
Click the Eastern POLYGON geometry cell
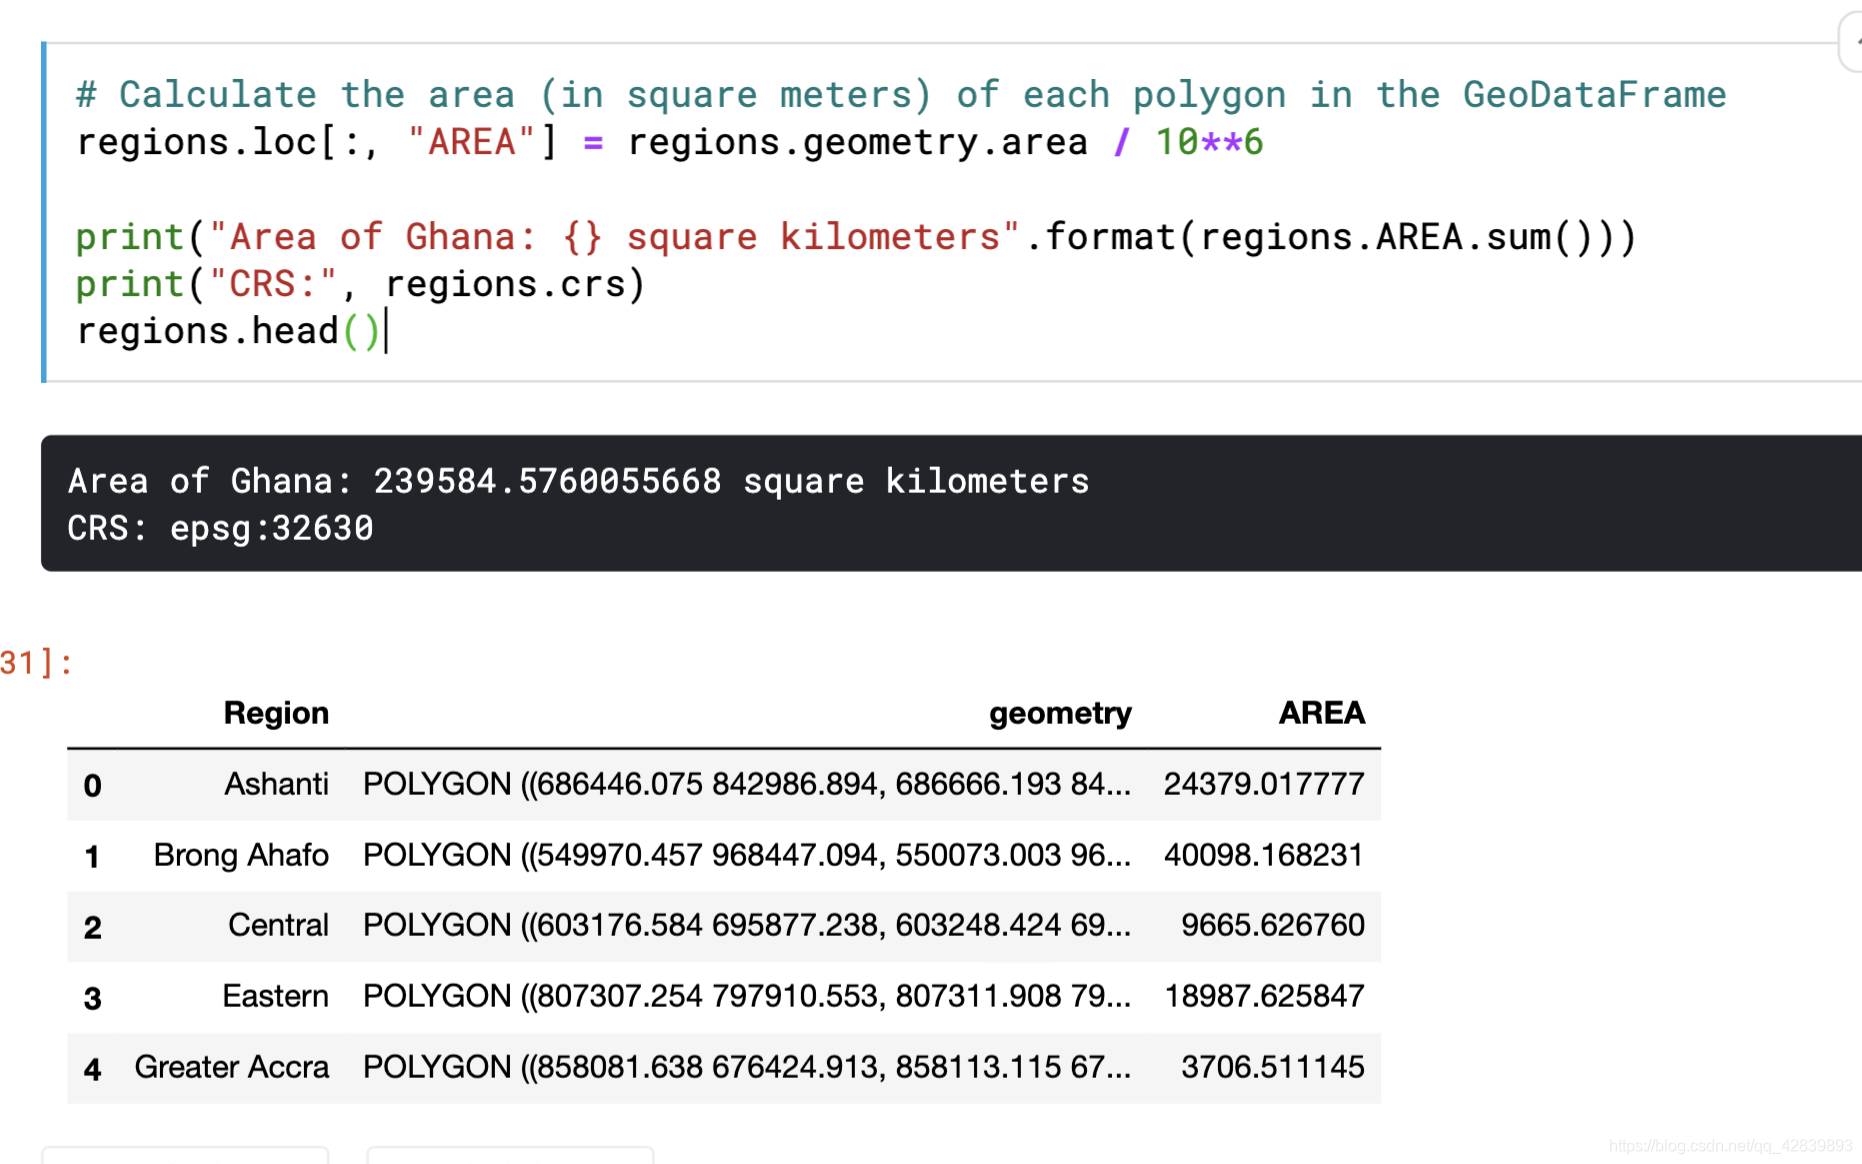747,996
